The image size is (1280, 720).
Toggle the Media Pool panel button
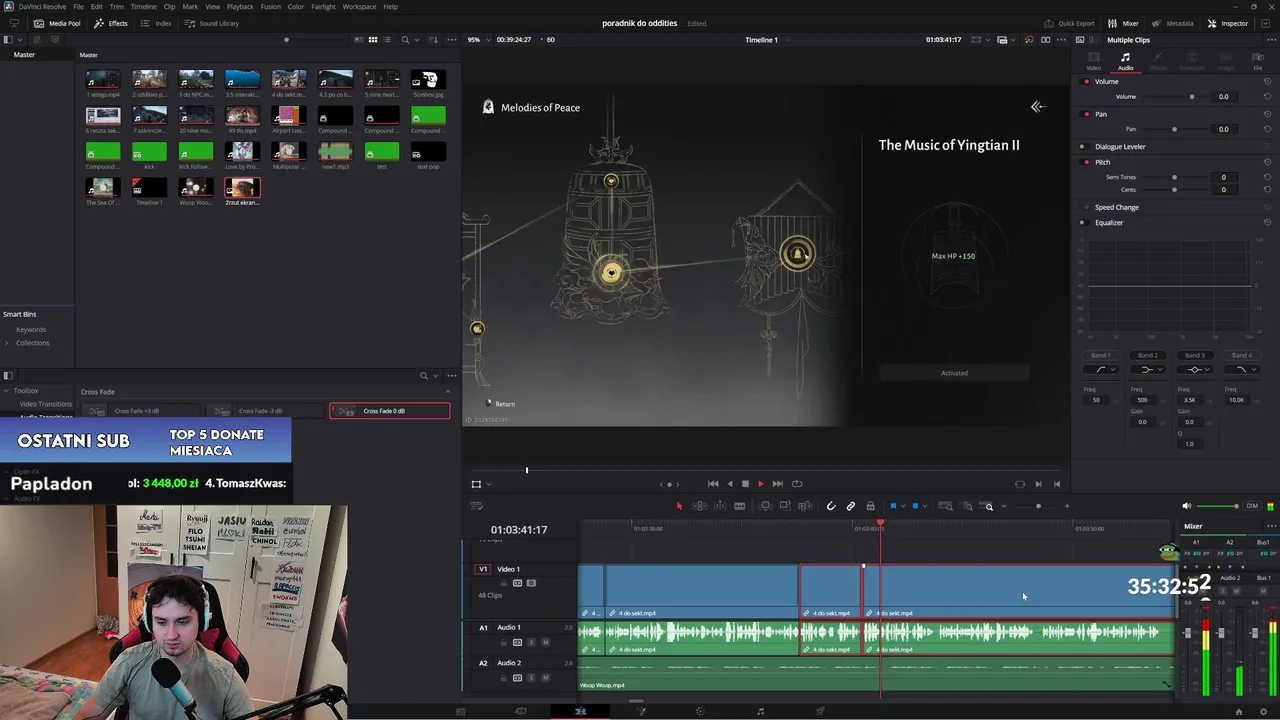(57, 23)
